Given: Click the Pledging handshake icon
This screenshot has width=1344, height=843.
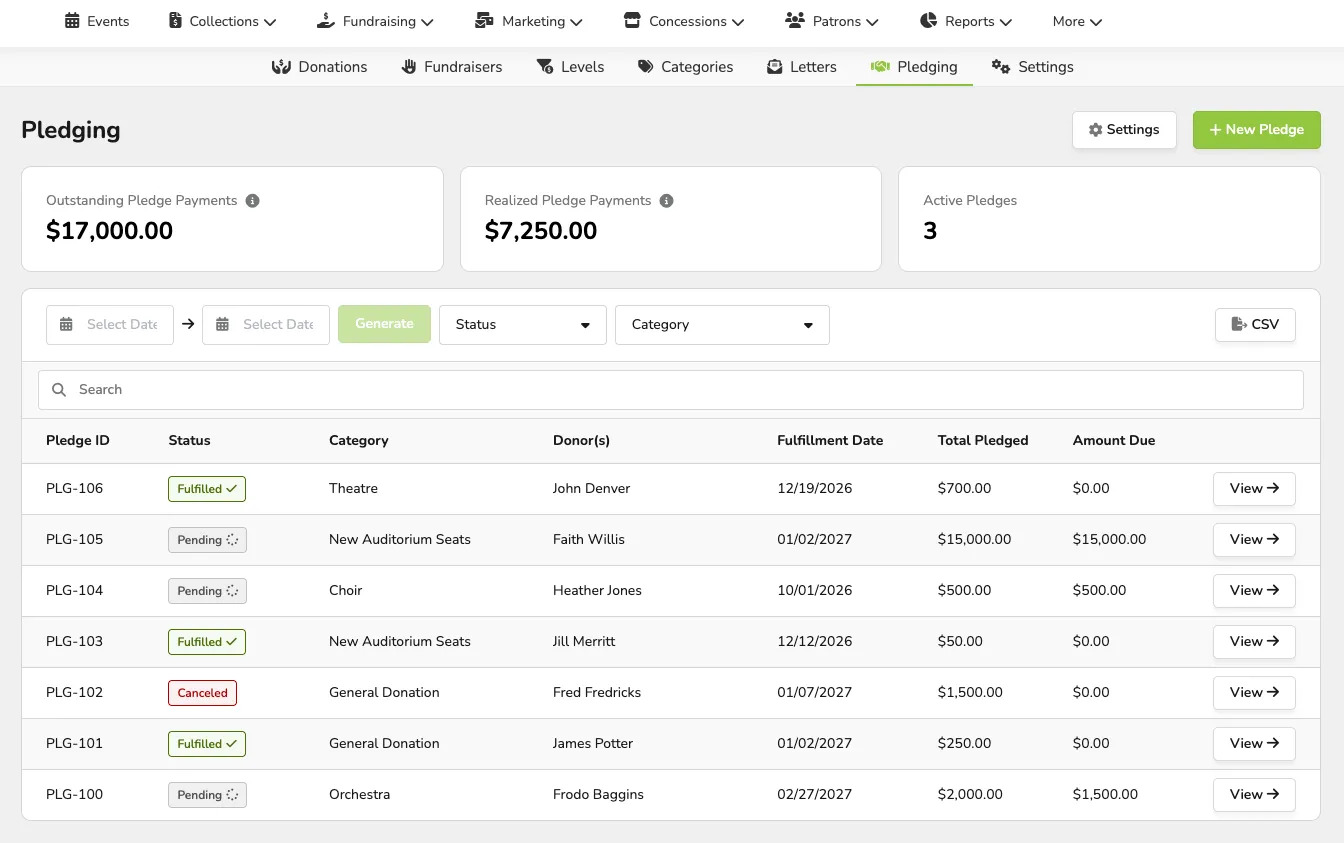Looking at the screenshot, I should point(880,67).
